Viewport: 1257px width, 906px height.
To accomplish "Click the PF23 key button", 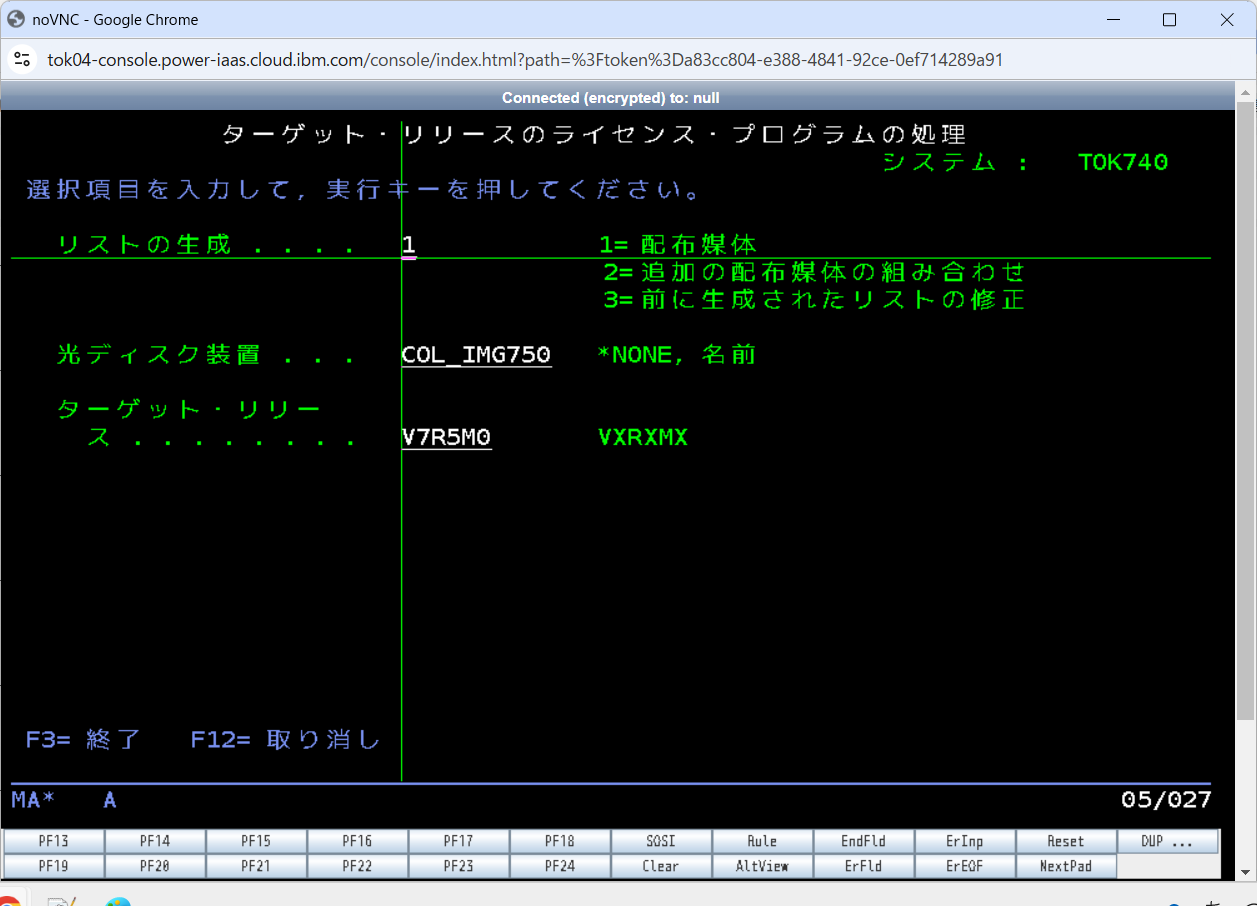I will point(459,866).
